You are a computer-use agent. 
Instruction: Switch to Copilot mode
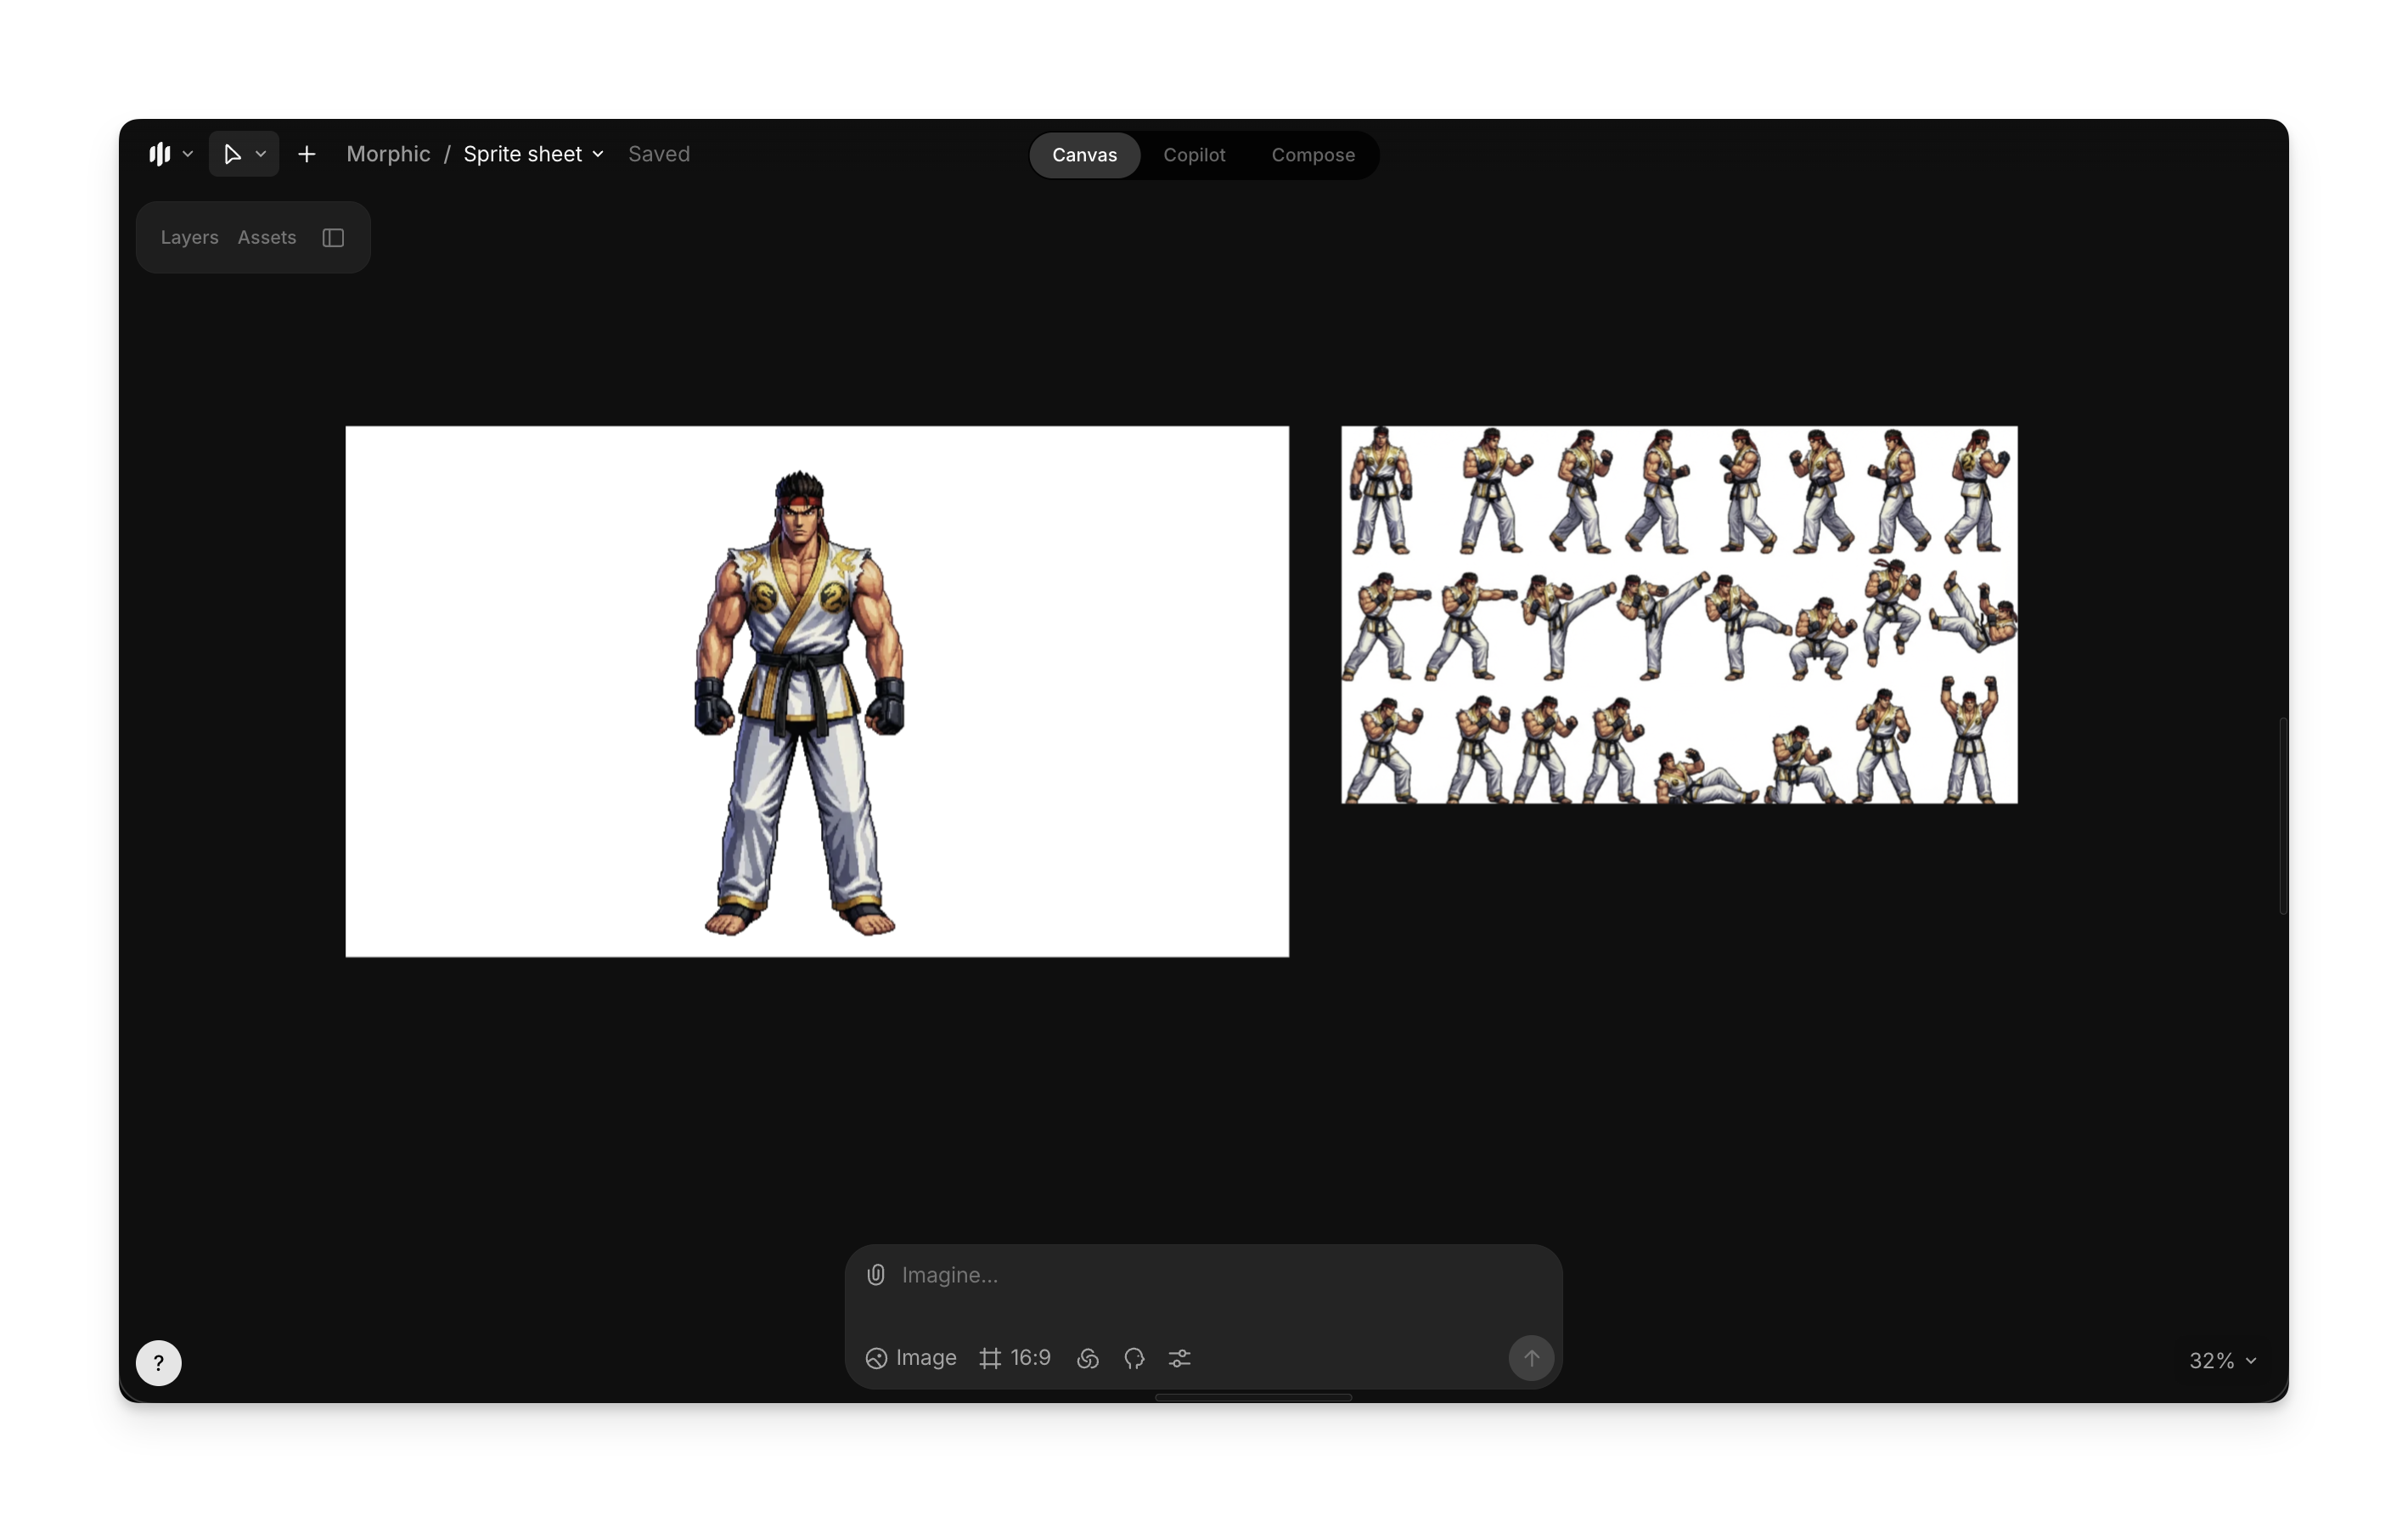click(1194, 155)
